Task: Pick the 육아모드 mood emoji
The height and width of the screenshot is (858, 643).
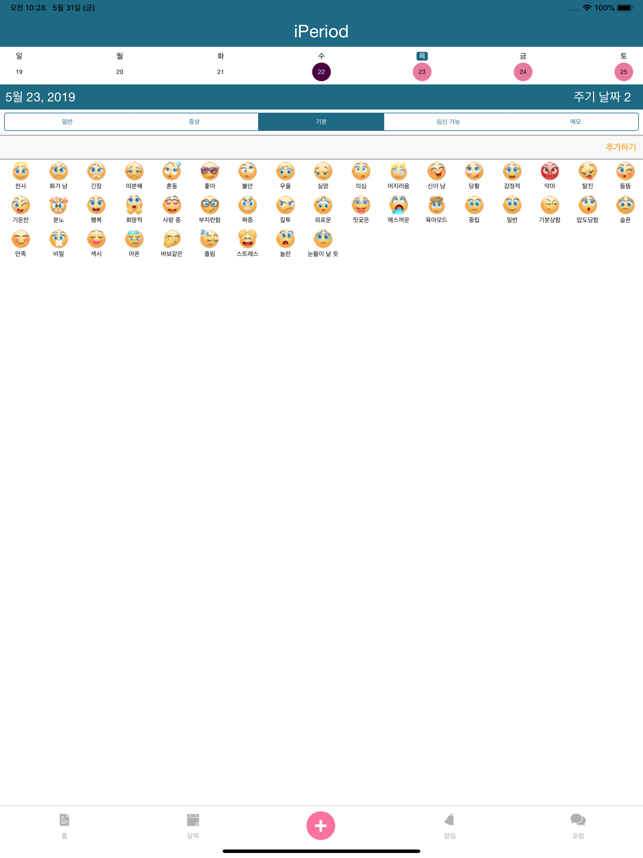Action: click(x=436, y=207)
